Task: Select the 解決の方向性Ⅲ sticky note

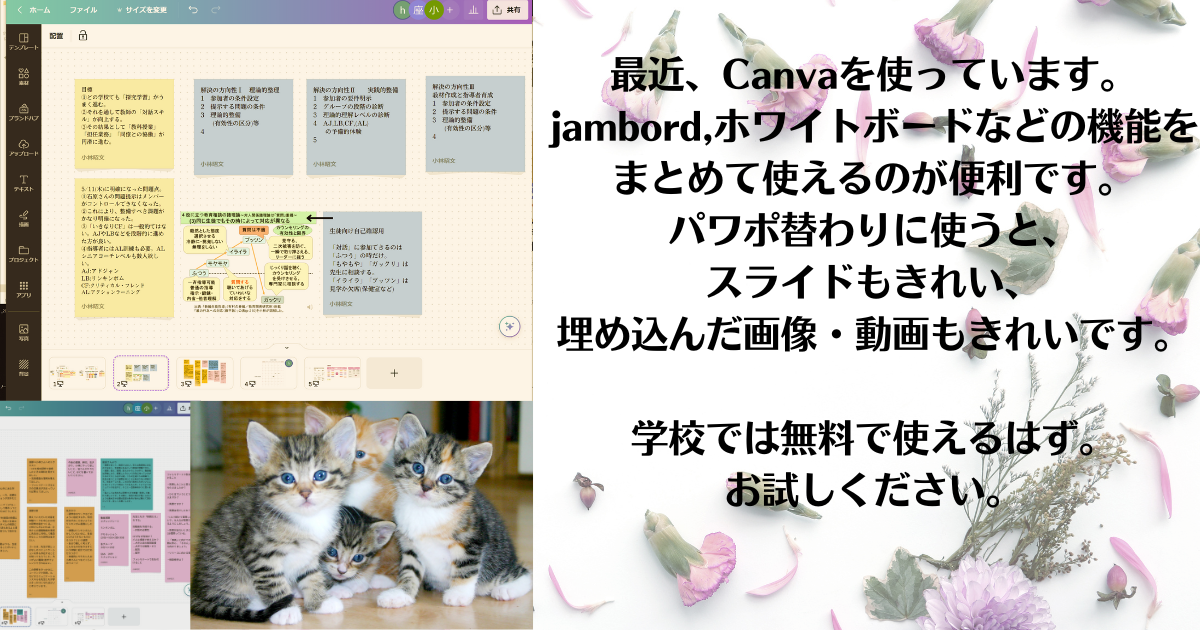Action: click(474, 122)
